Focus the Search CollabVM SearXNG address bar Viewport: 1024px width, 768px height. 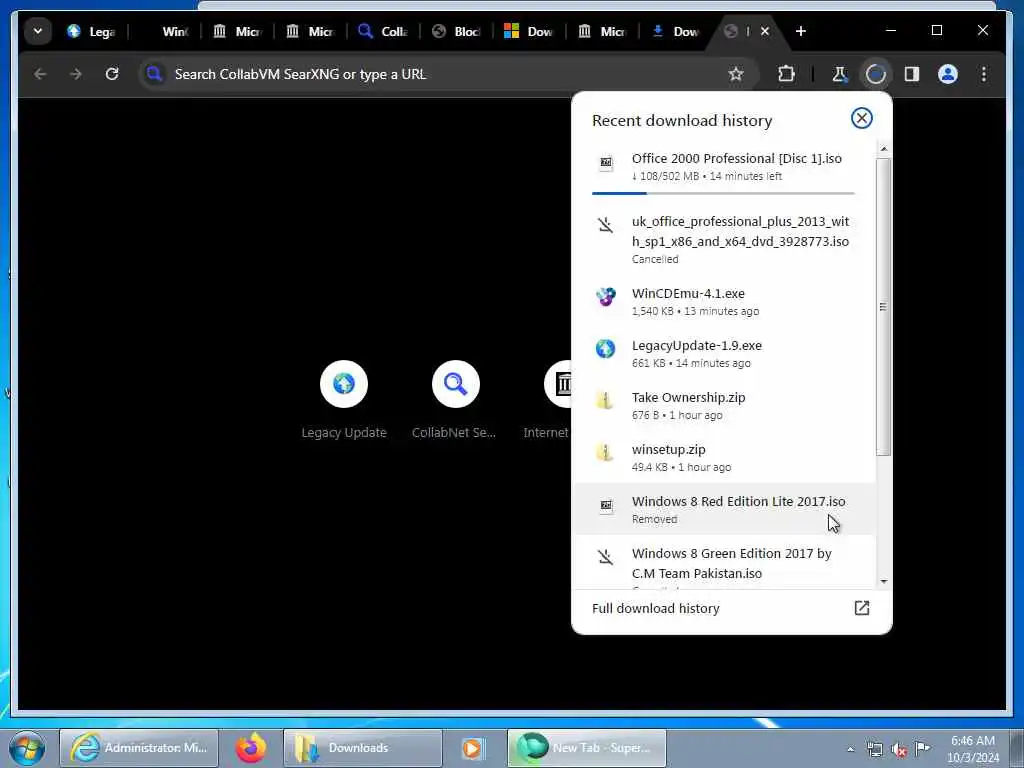click(448, 74)
